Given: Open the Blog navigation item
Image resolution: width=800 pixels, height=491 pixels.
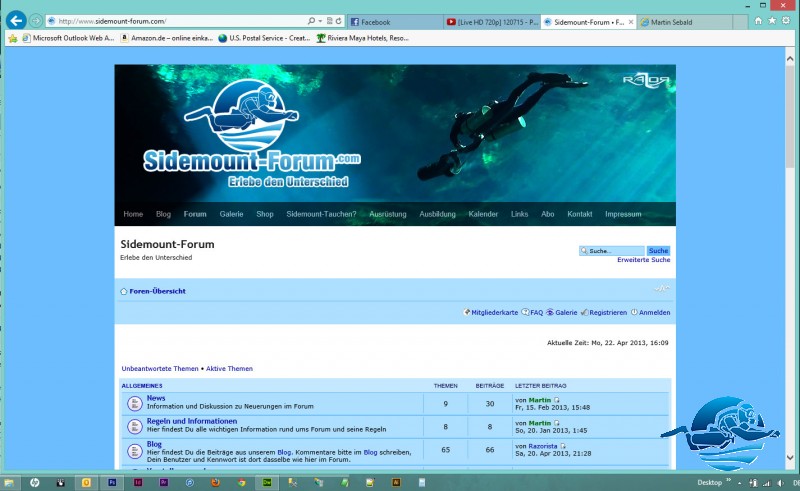Looking at the screenshot, I should [163, 214].
